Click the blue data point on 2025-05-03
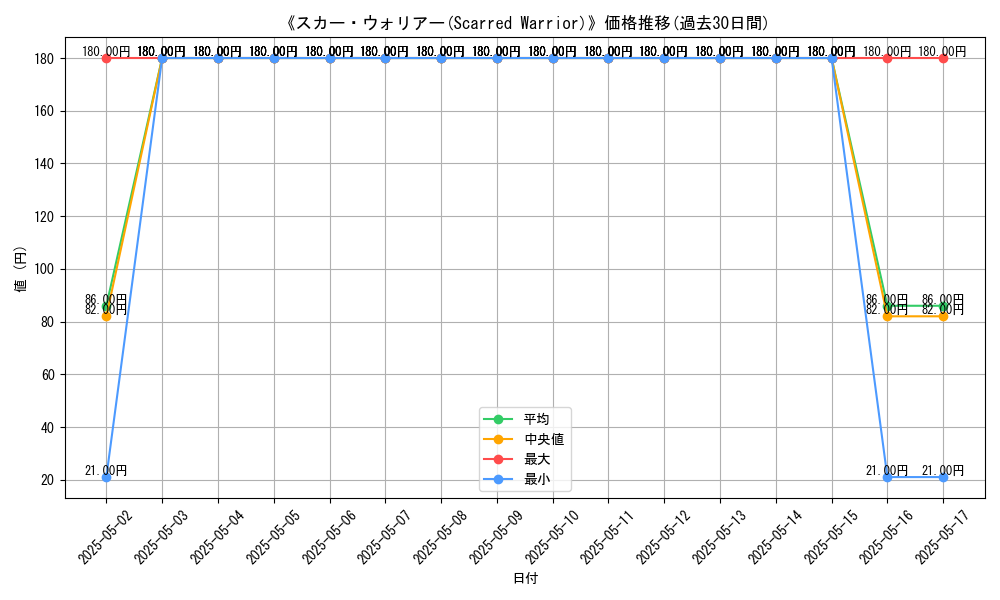Screen dimensions: 1000x600 pyautogui.click(x=162, y=59)
